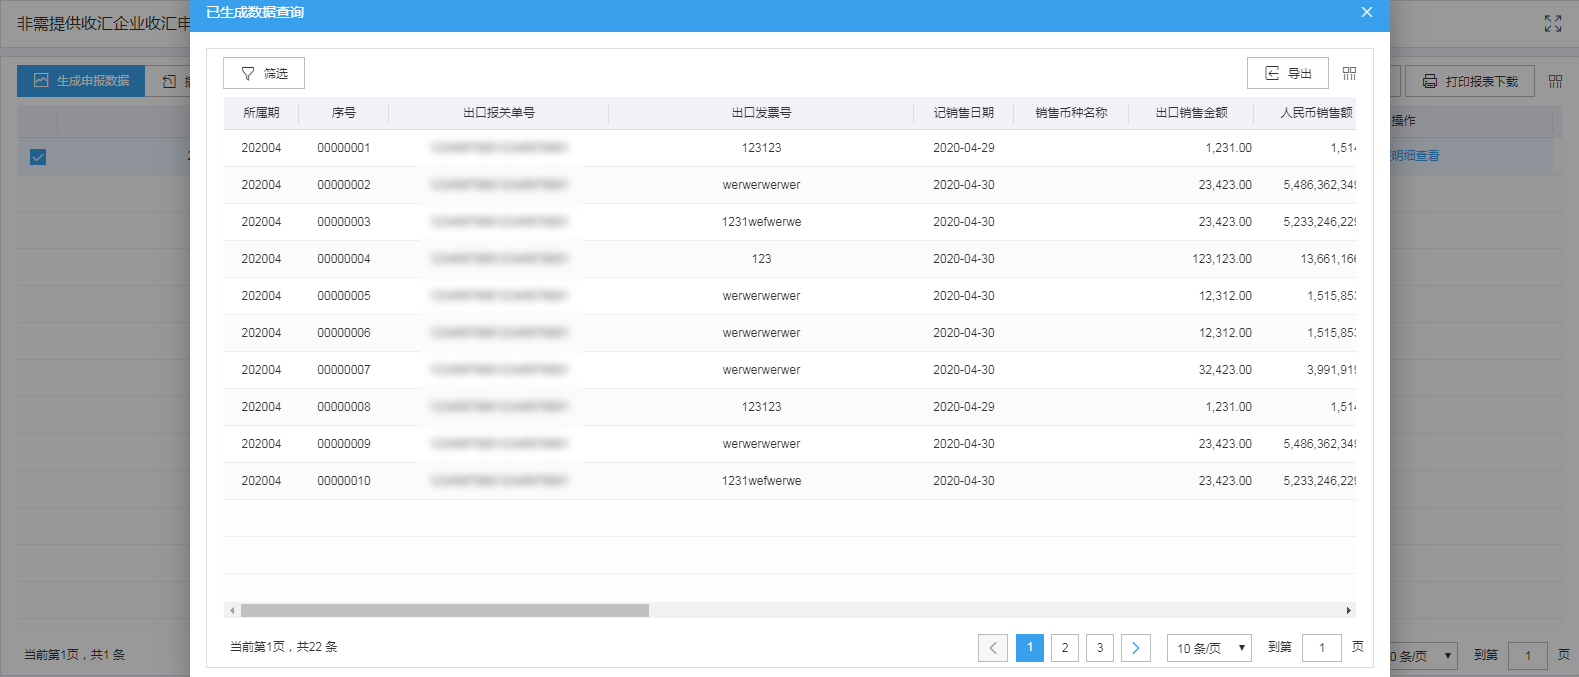Select row with 序号 00000004

[x=790, y=259]
